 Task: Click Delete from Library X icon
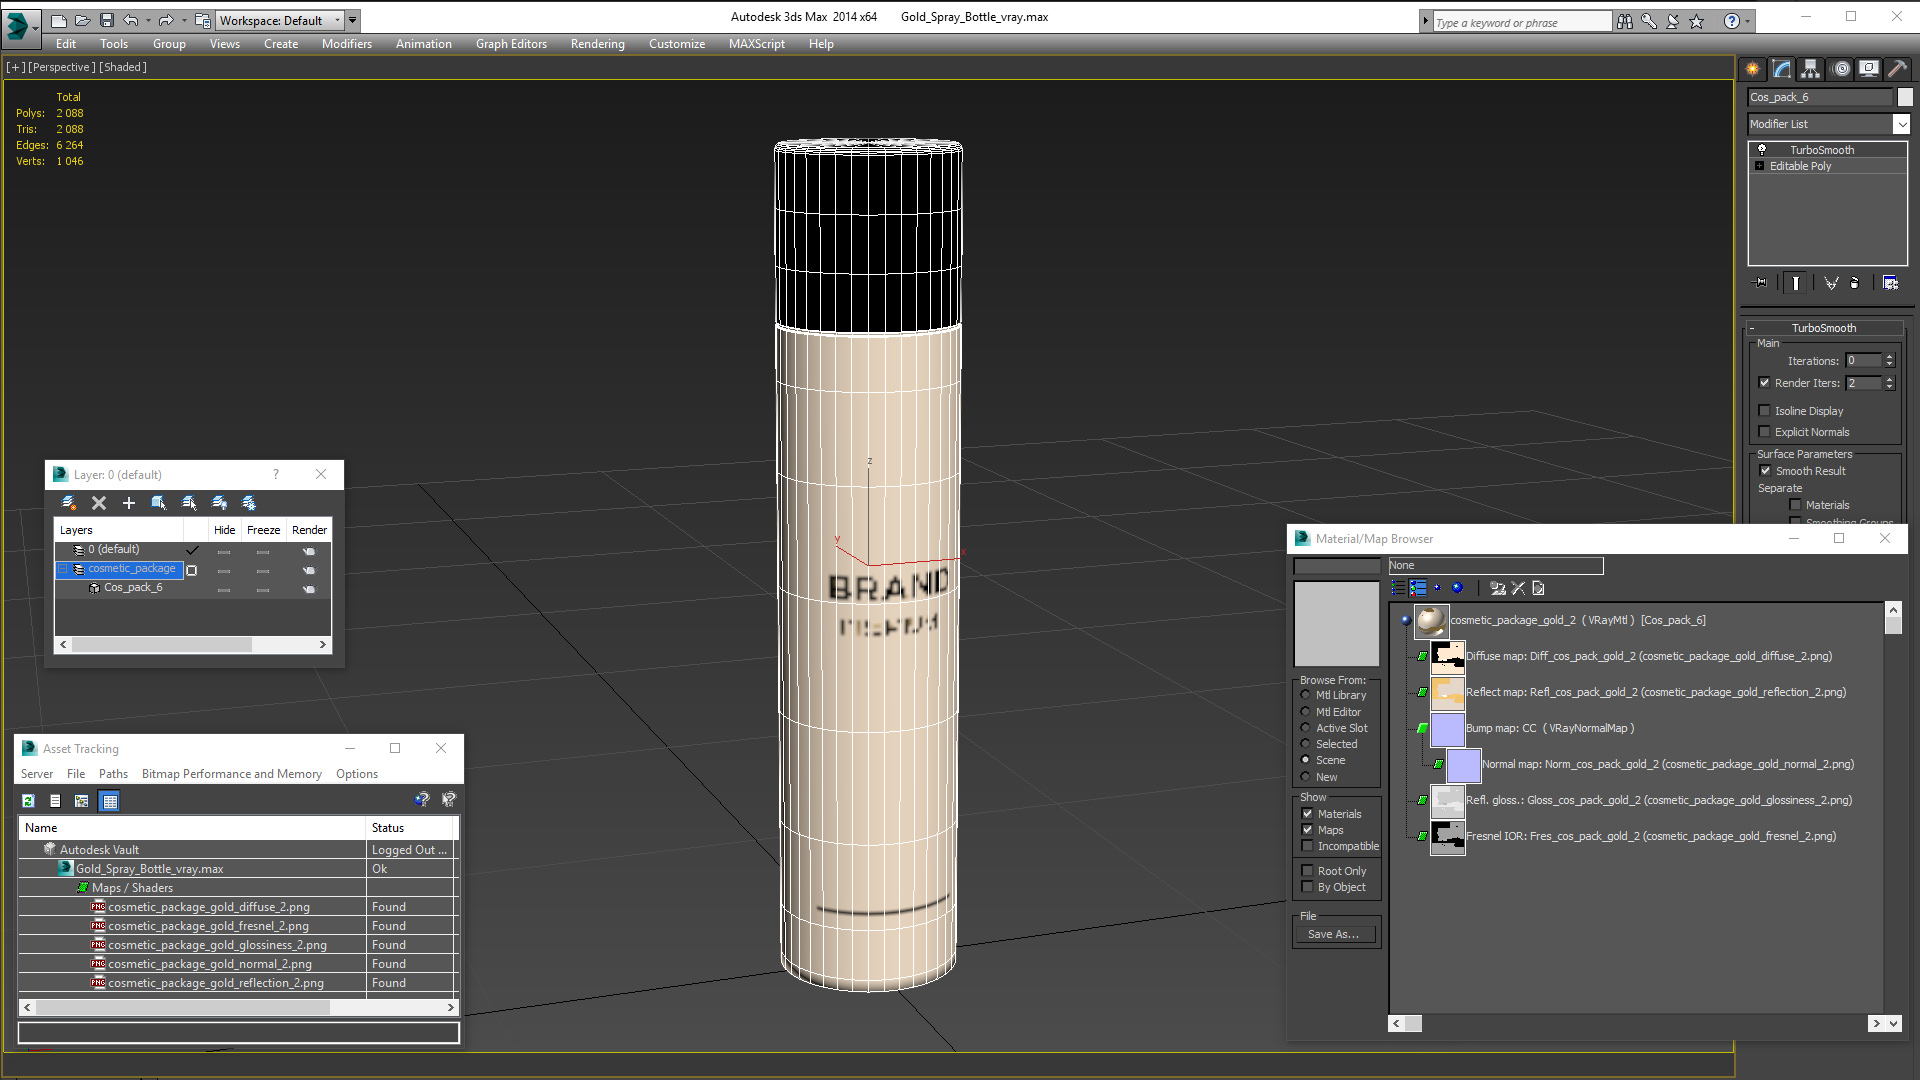pos(1518,588)
